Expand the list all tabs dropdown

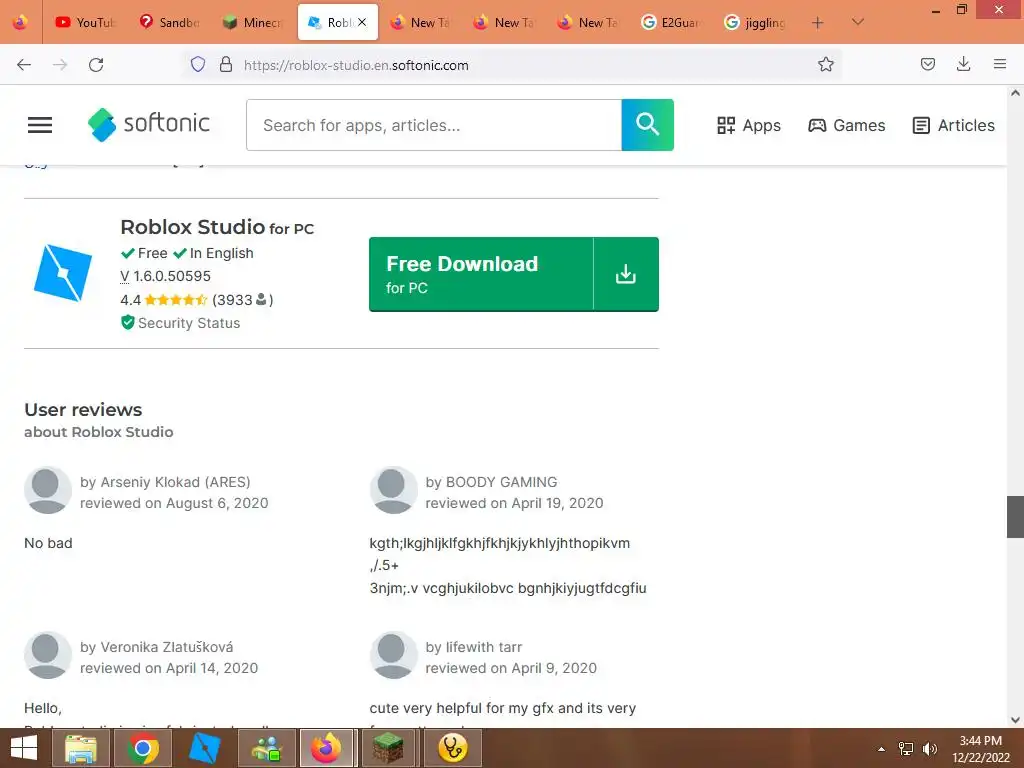coord(857,22)
